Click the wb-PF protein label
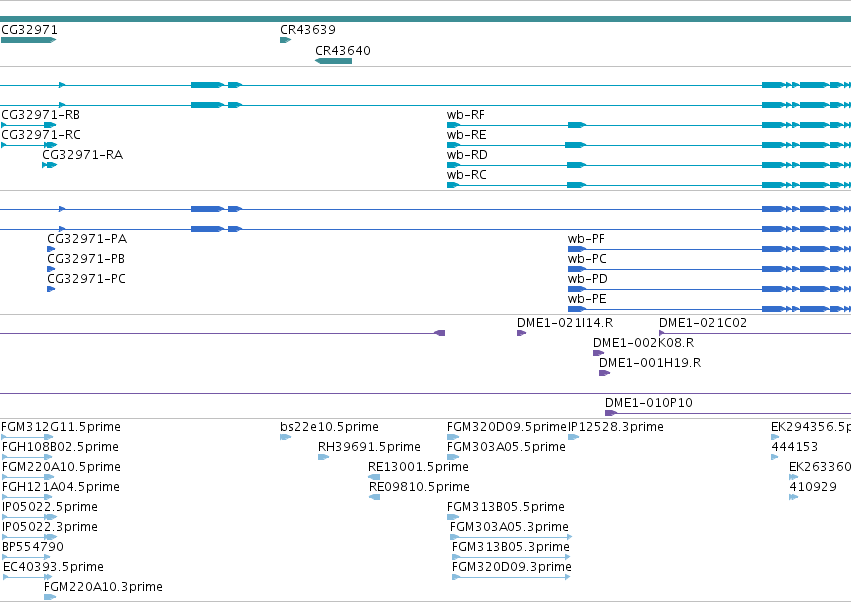The image size is (851, 602). (586, 239)
